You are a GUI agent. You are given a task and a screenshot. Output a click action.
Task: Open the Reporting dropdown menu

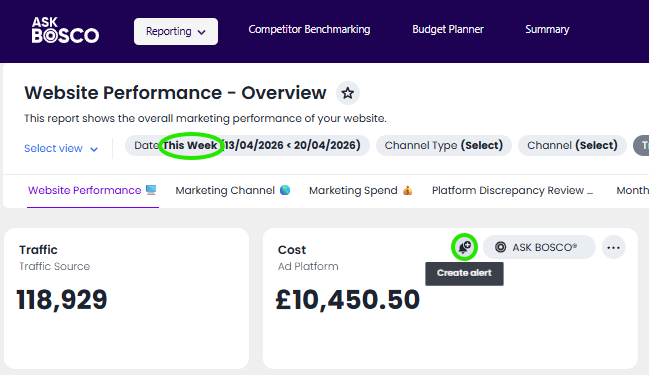point(176,31)
